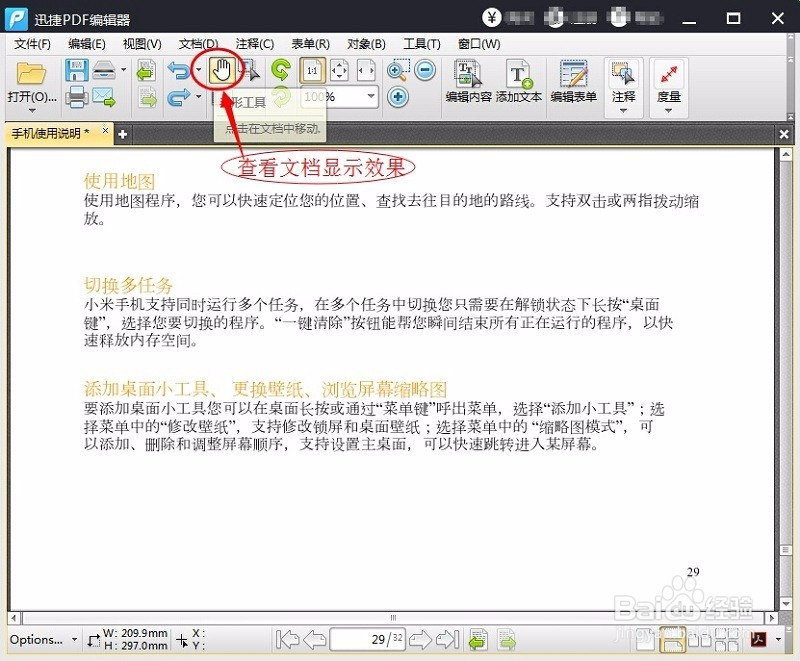Go to previous view, upper green arrow page icon
This screenshot has width=800, height=661.
coord(147,70)
